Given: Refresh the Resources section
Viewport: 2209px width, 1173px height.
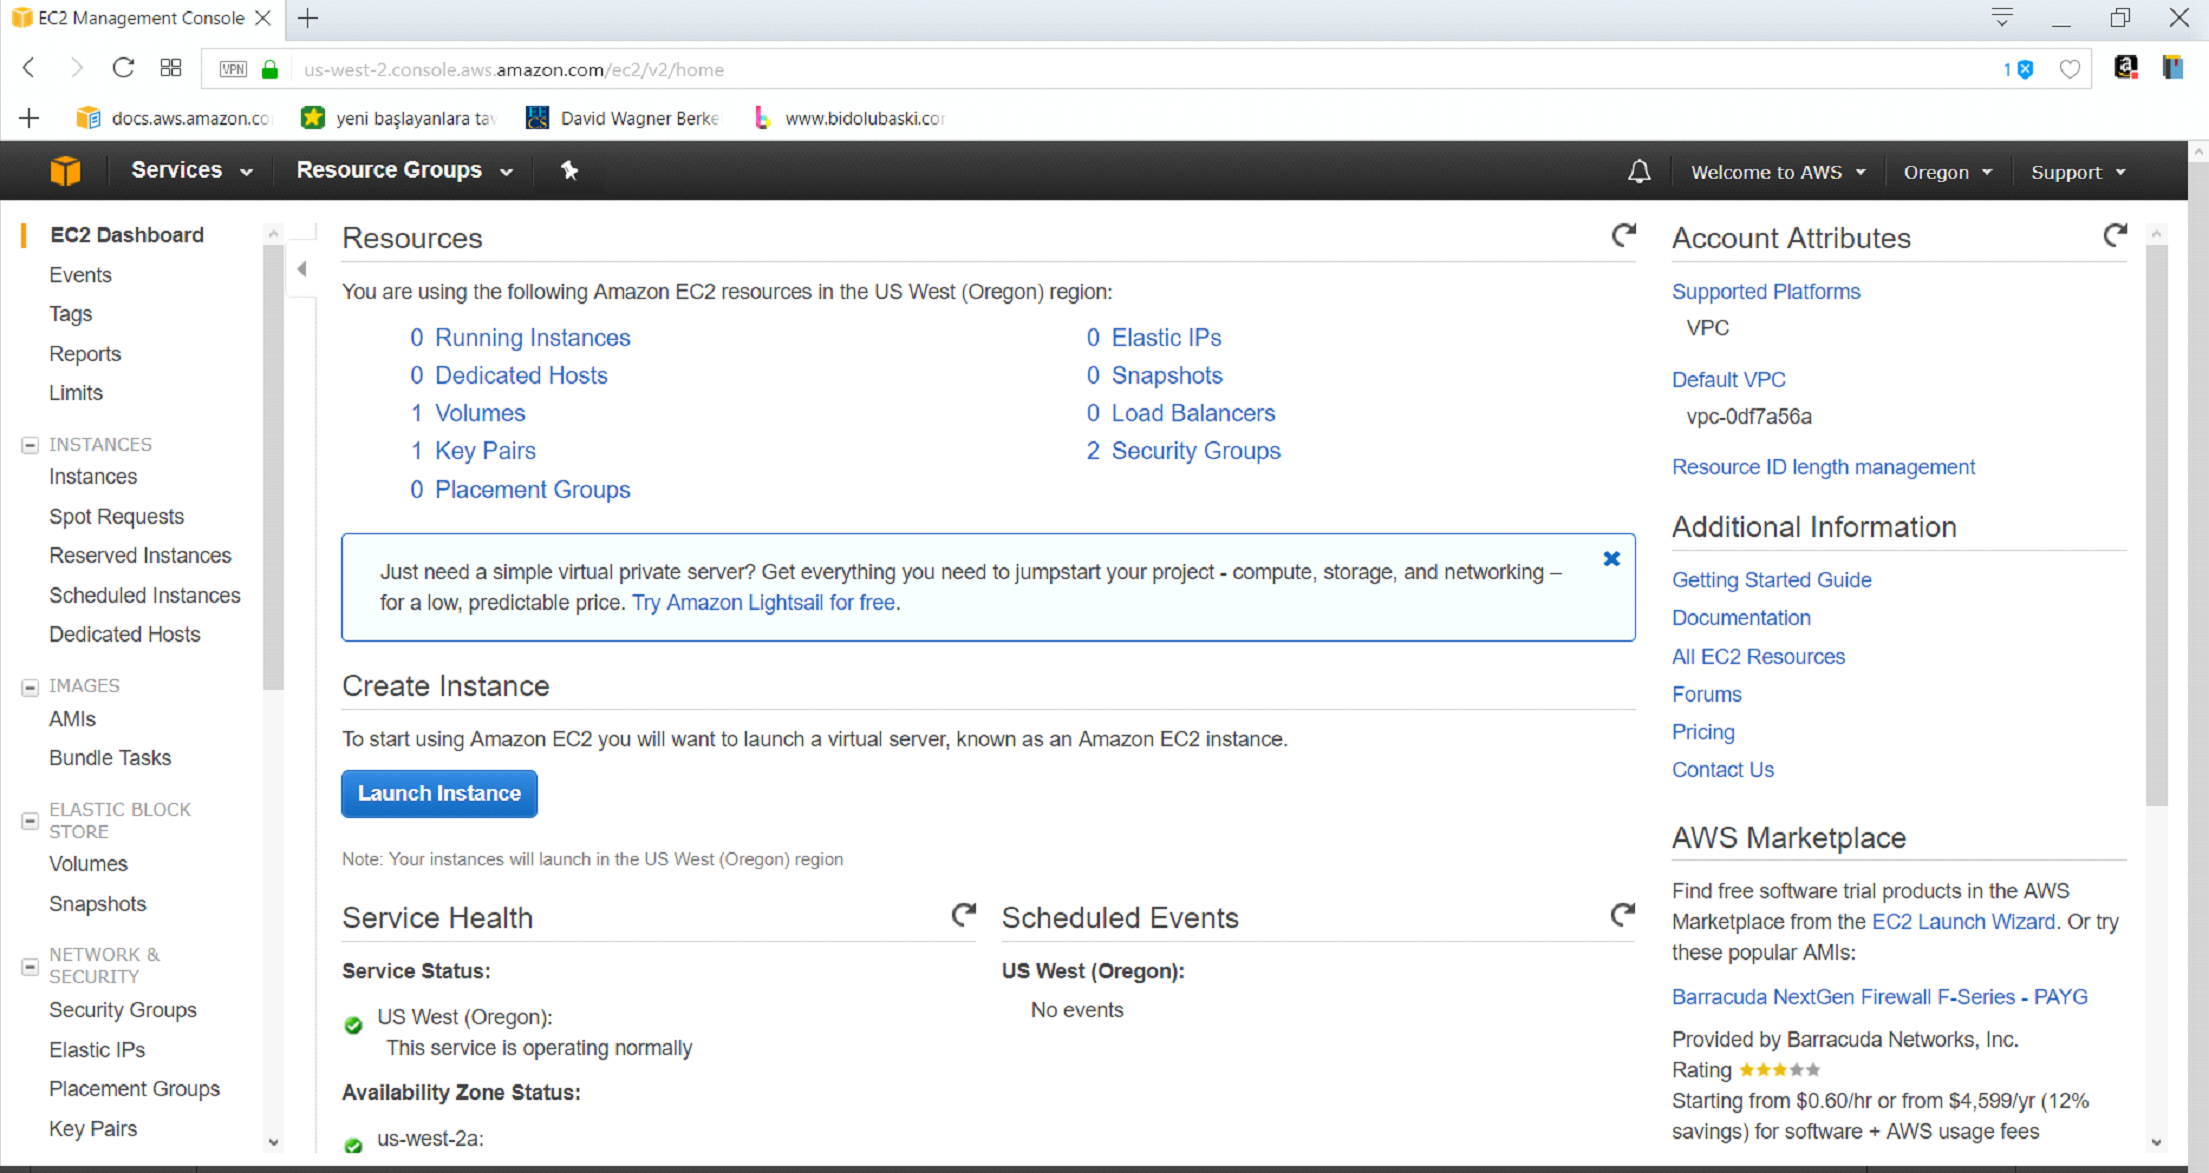Looking at the screenshot, I should coord(1624,235).
